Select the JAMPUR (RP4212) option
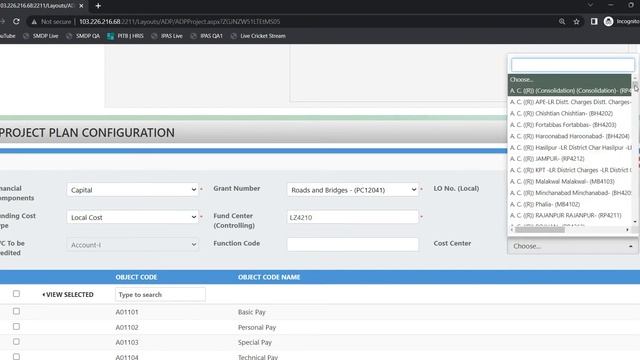The height and width of the screenshot is (360, 640). coord(569,159)
